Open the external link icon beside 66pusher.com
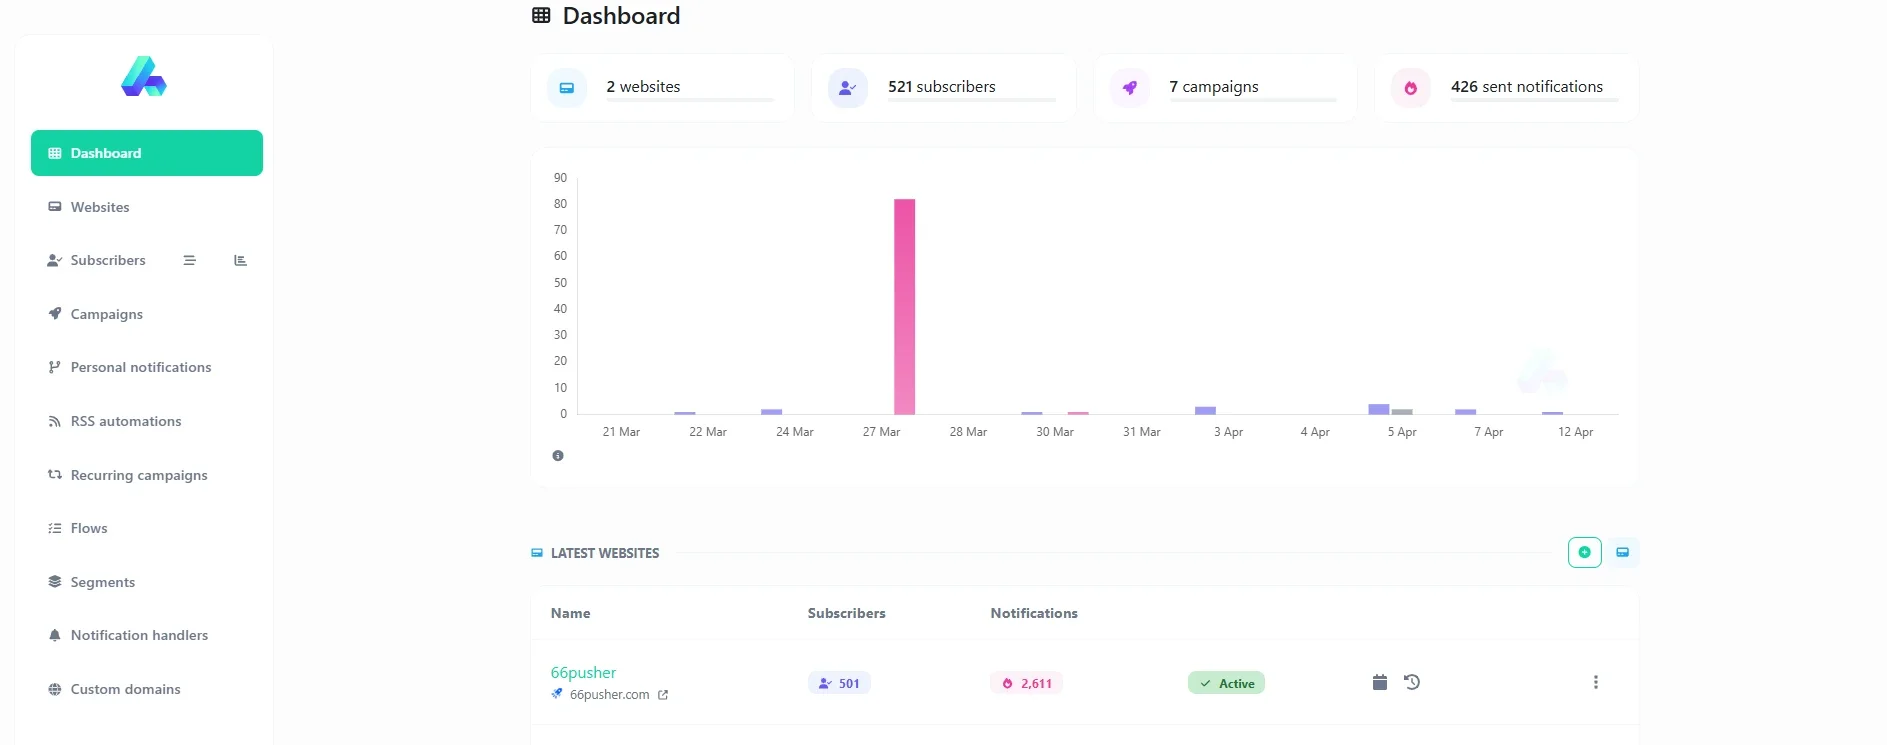This screenshot has height=745, width=1887. point(663,695)
